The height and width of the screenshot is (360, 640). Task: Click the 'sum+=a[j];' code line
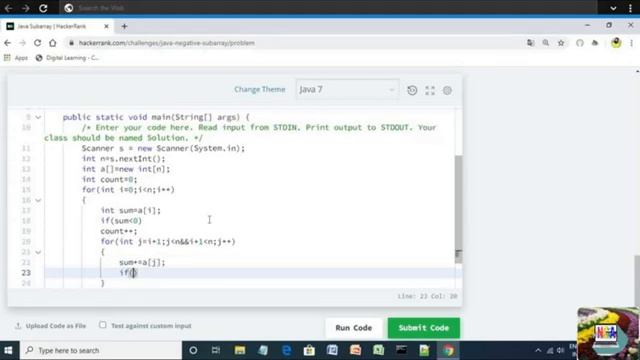[x=142, y=262]
